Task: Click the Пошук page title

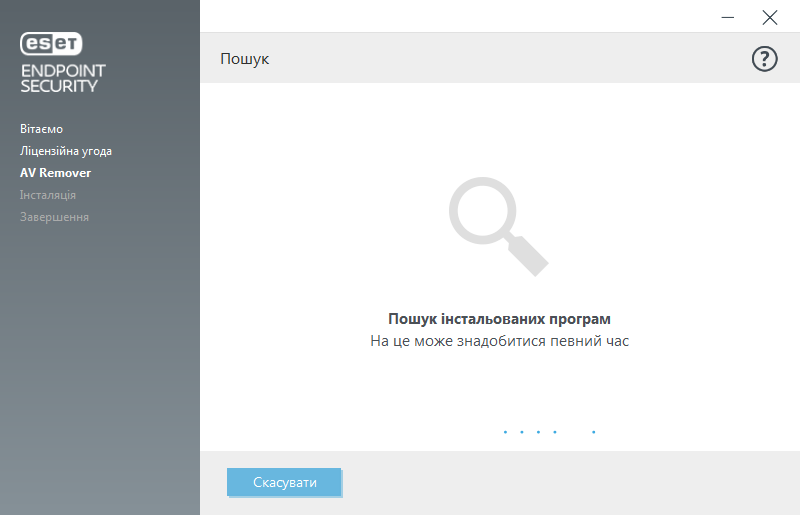Action: pyautogui.click(x=244, y=59)
